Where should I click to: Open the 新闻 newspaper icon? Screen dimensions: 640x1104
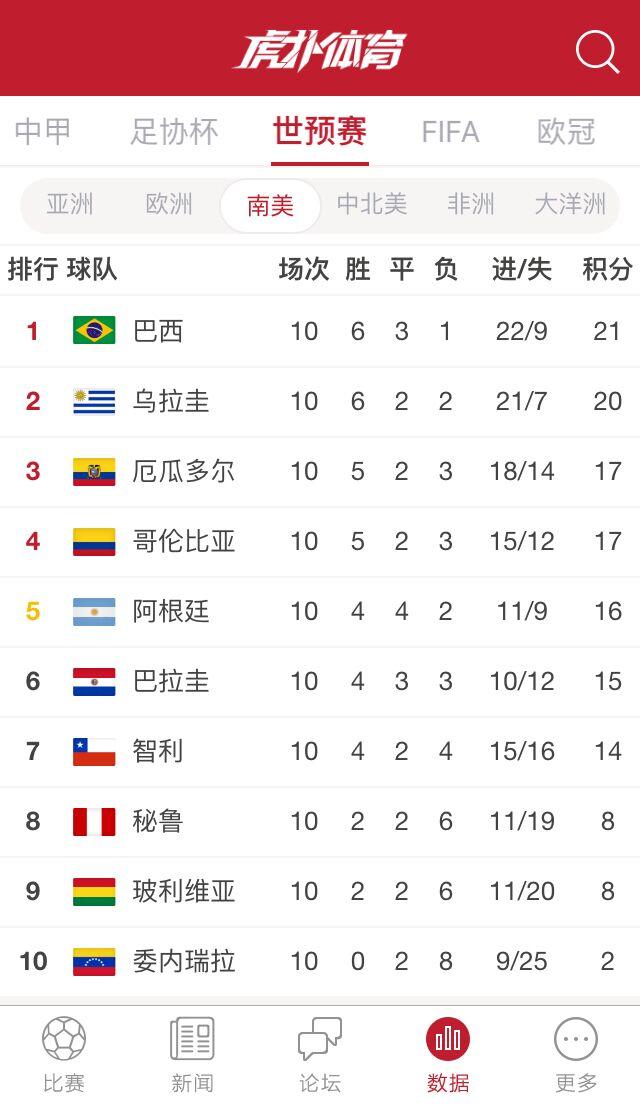(x=192, y=1039)
